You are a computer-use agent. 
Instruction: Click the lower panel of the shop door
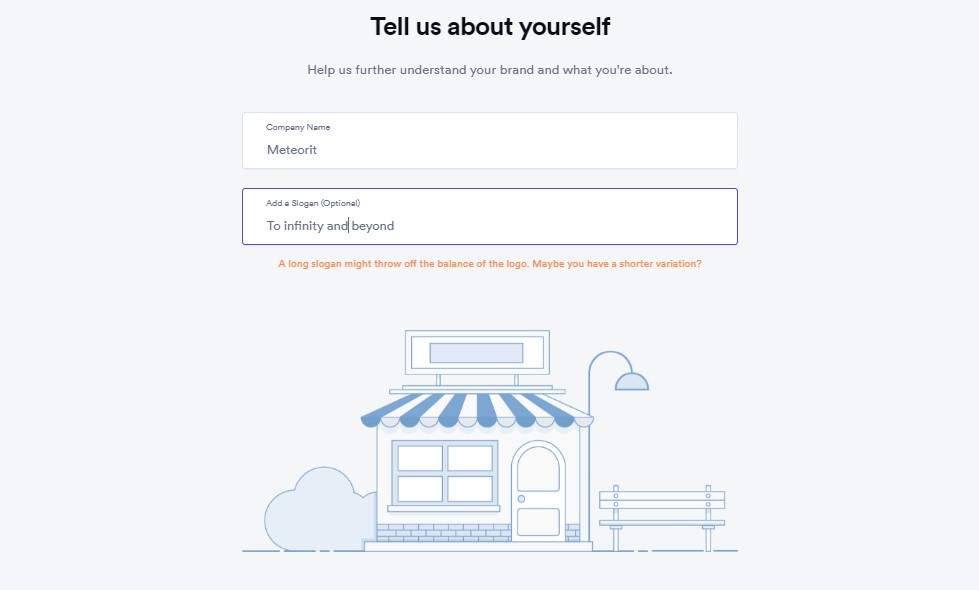(x=538, y=521)
